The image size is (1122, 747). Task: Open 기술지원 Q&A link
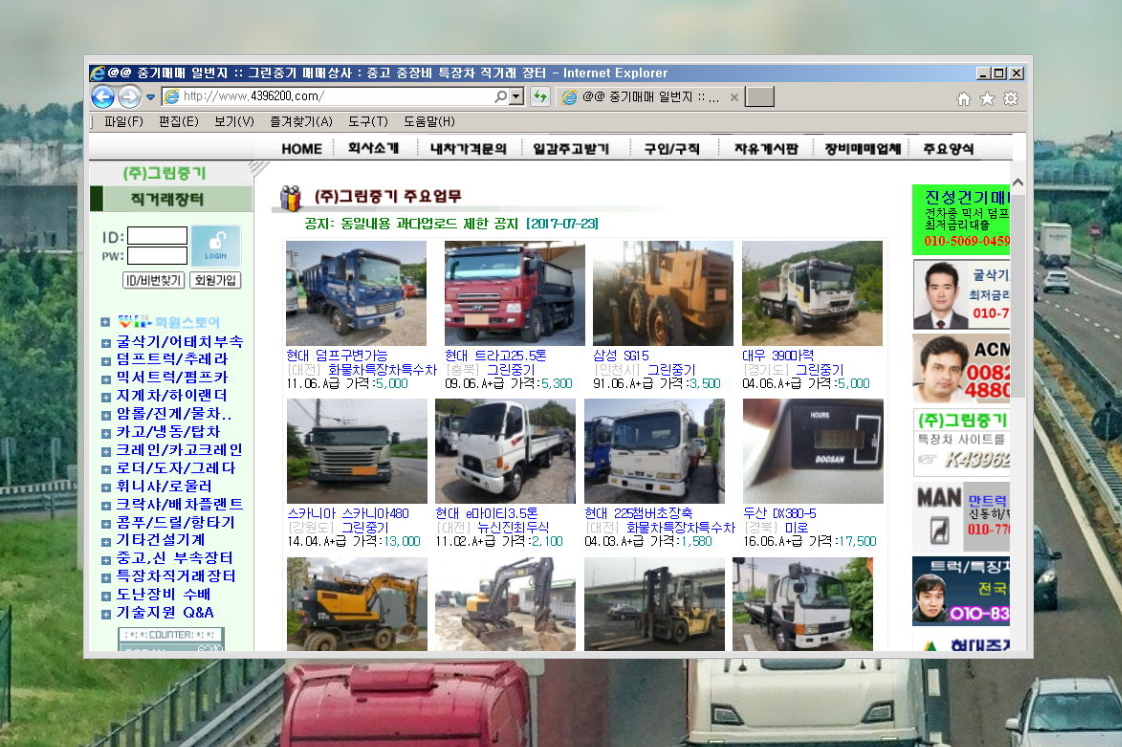[x=165, y=612]
